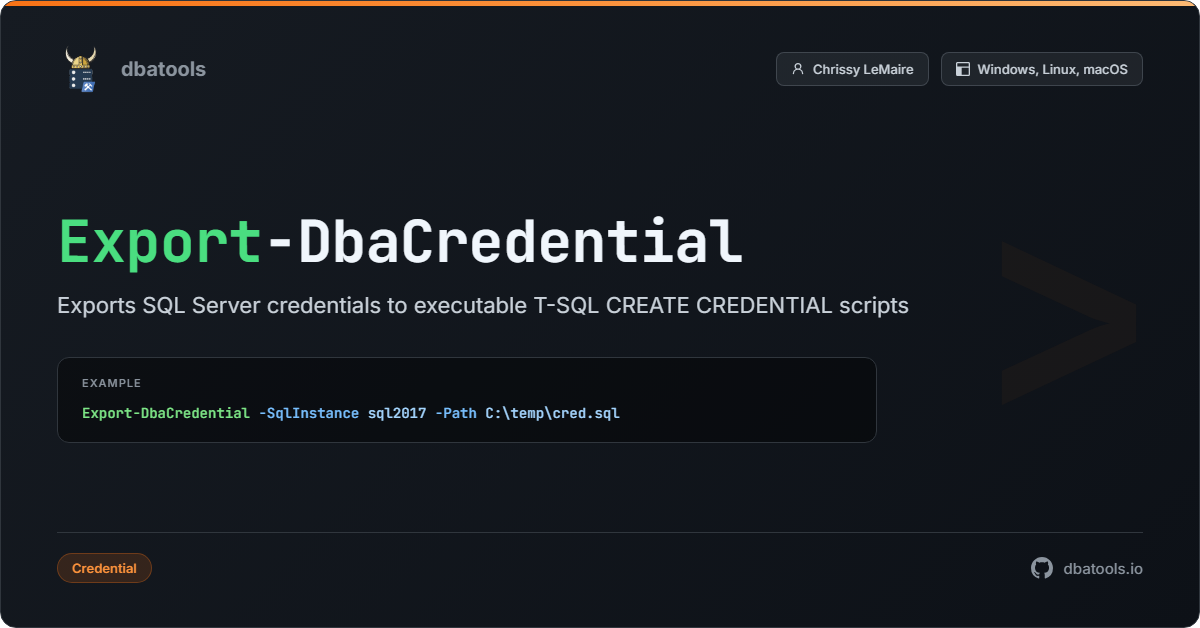Screen dimensions: 1200x628
Task: Select the orange Credential tag
Action: 104,568
